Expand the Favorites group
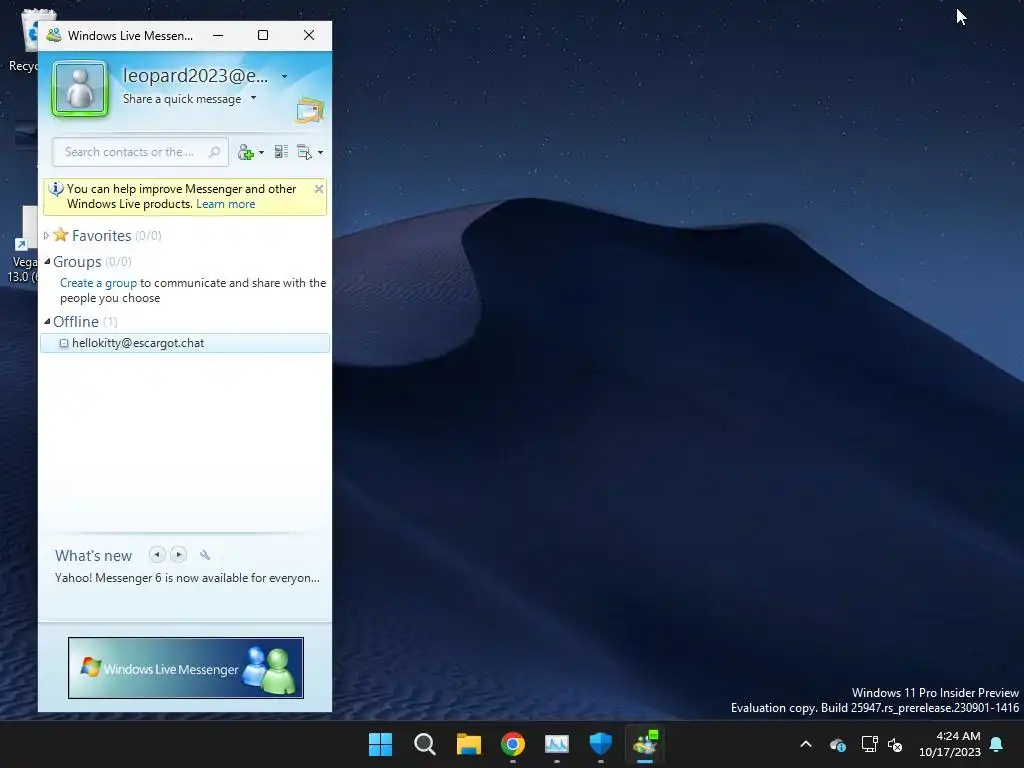Viewport: 1024px width, 768px height. click(x=46, y=236)
